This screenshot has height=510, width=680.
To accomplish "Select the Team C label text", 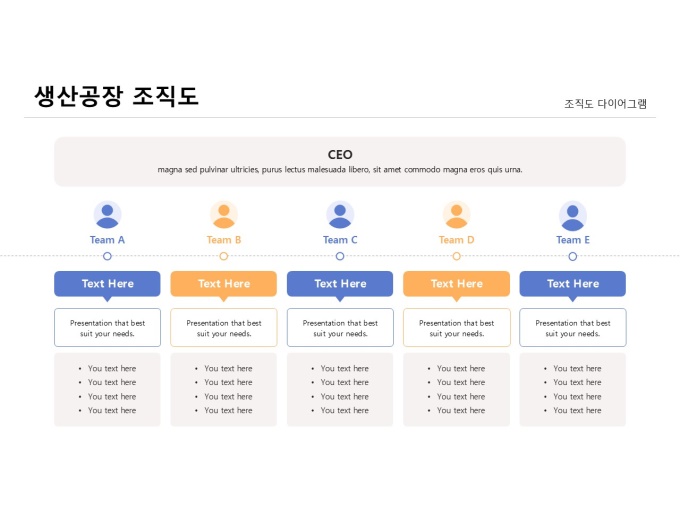I will coord(340,240).
